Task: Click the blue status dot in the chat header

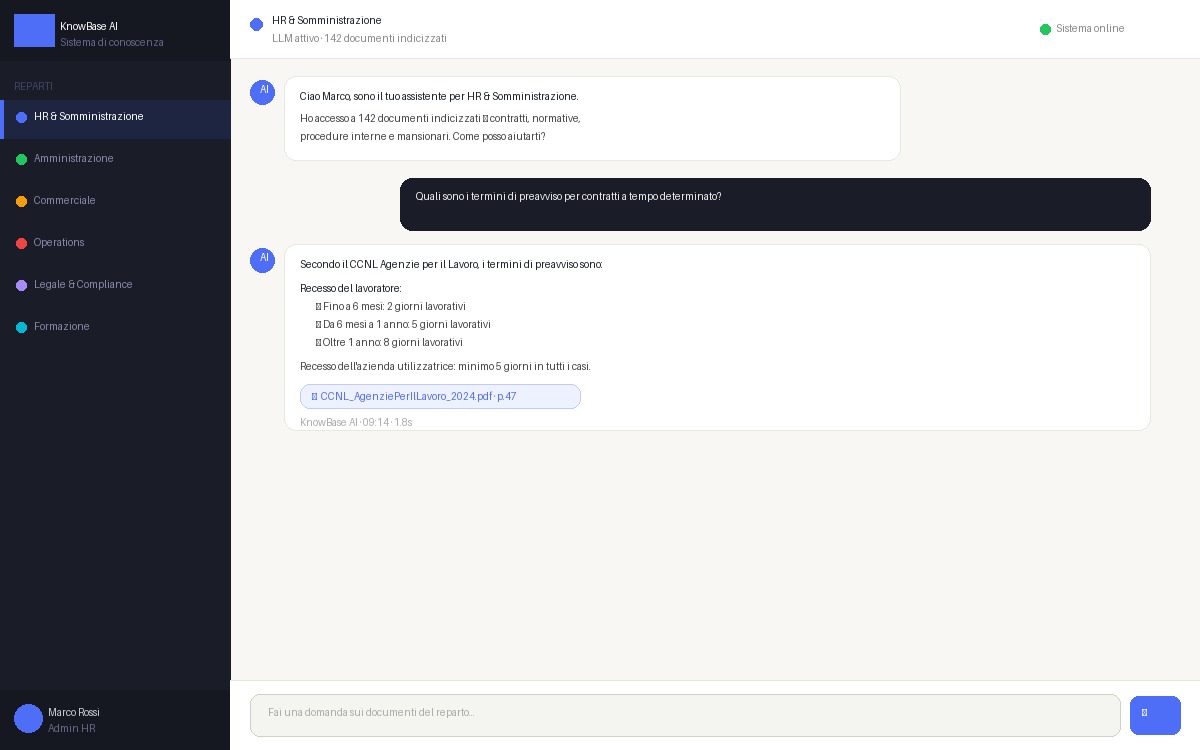Action: tap(257, 24)
